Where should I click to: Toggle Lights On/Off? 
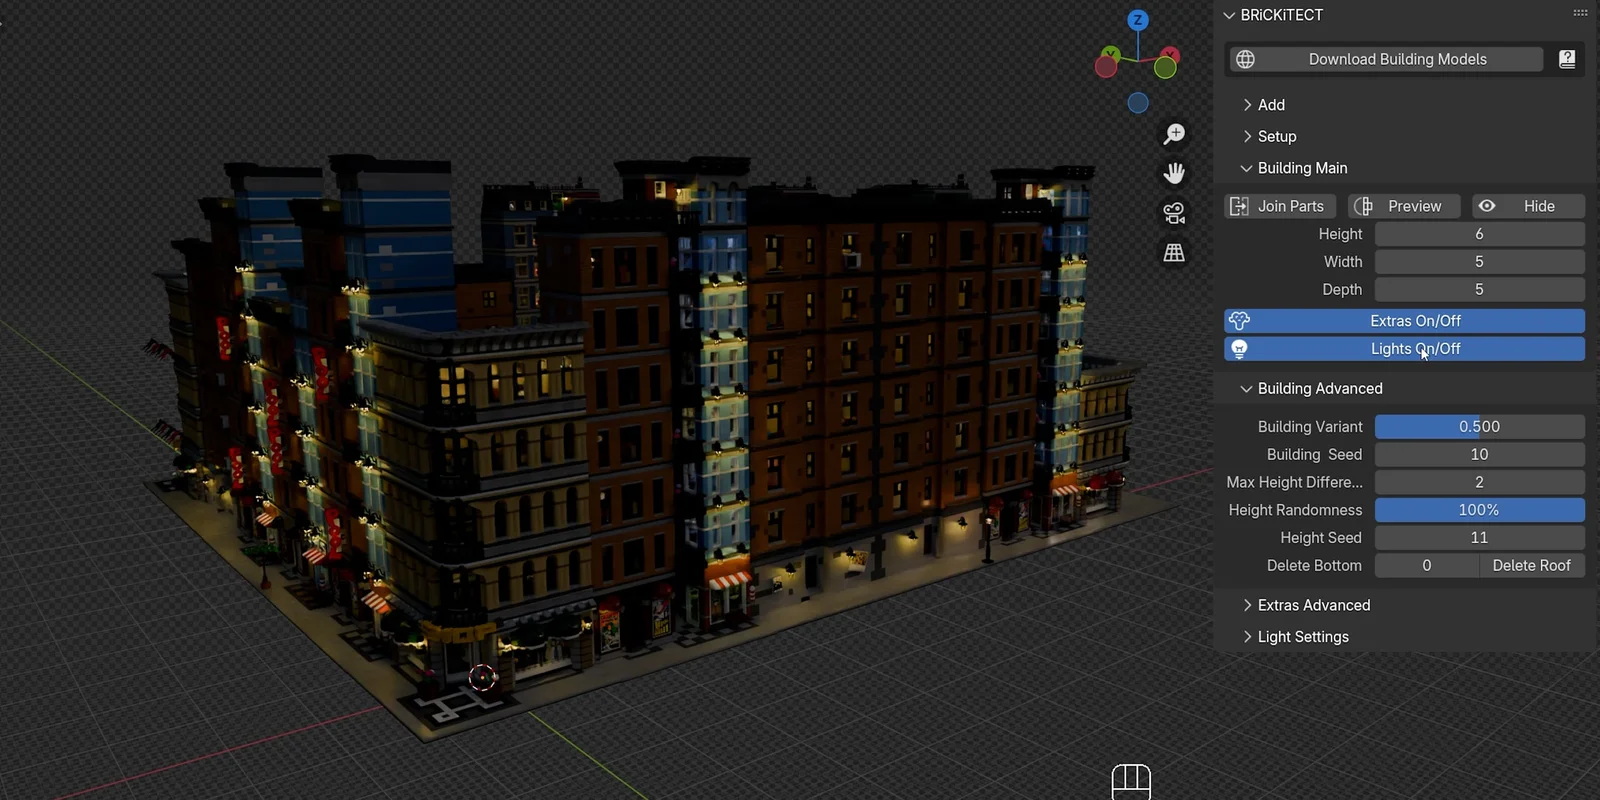(x=1404, y=349)
